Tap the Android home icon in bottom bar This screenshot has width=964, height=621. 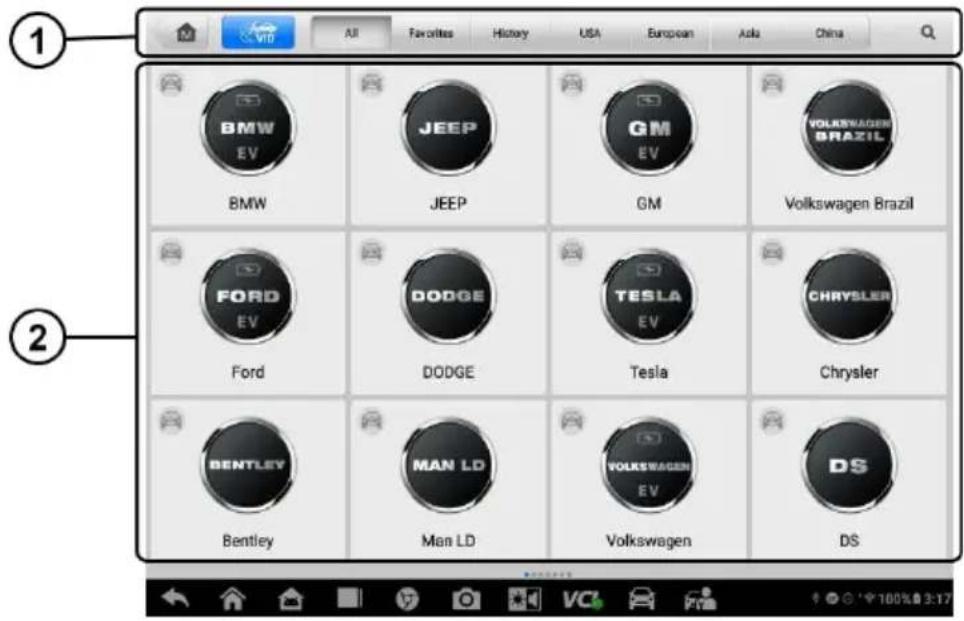(x=233, y=598)
